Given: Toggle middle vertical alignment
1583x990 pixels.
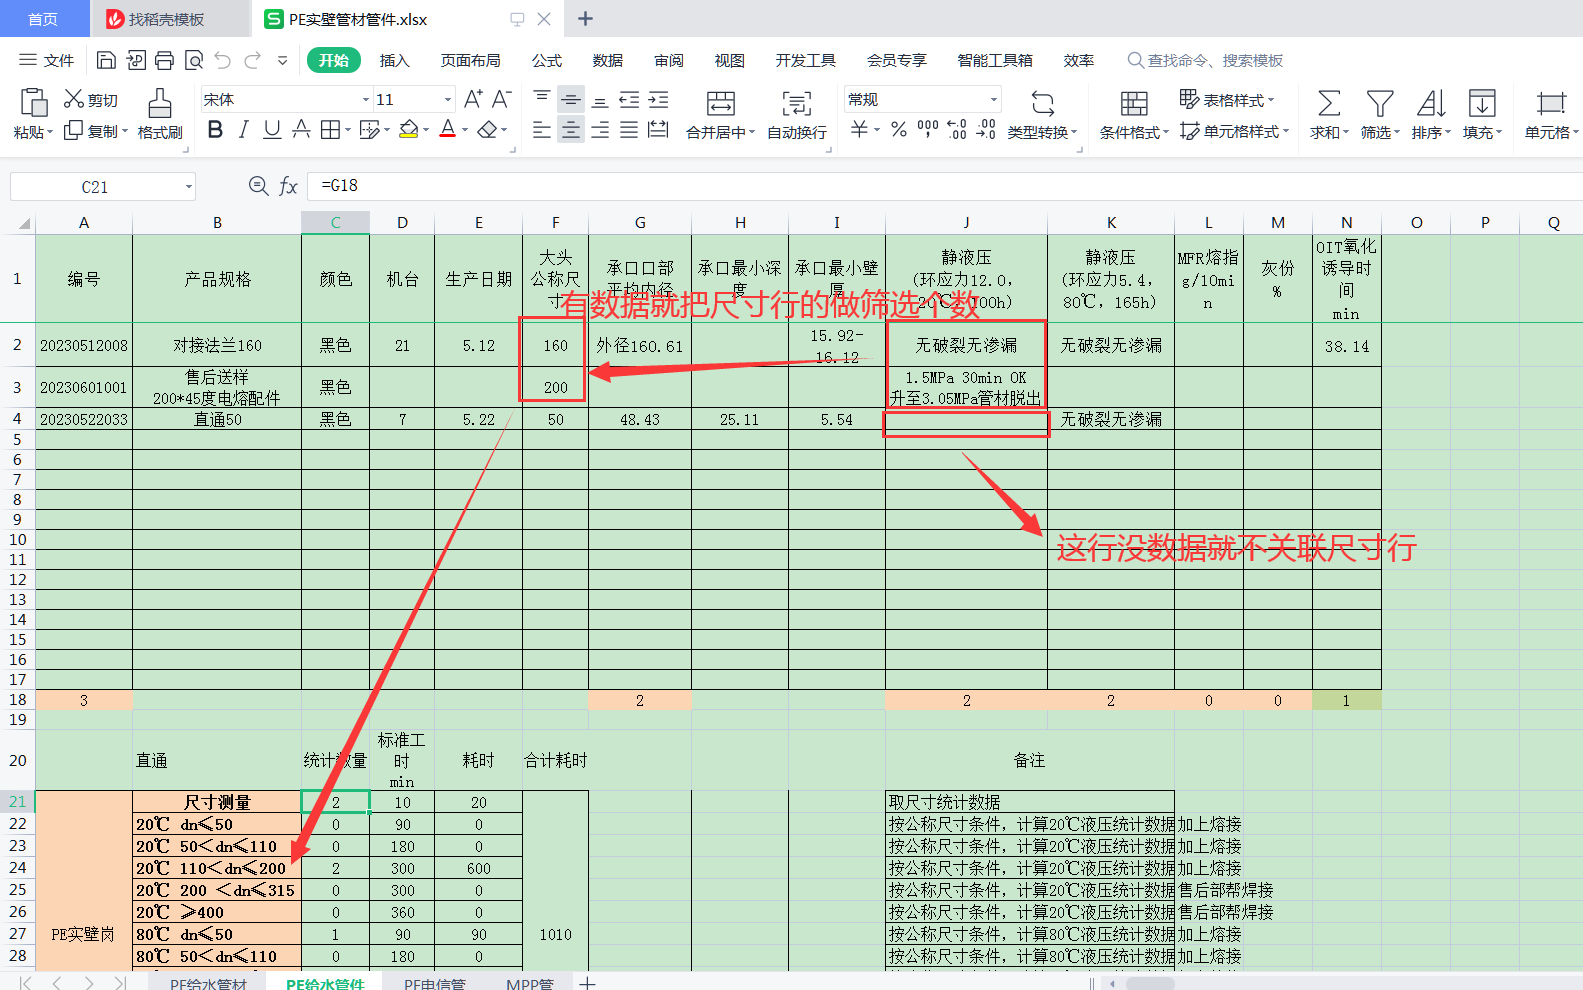Looking at the screenshot, I should point(571,98).
